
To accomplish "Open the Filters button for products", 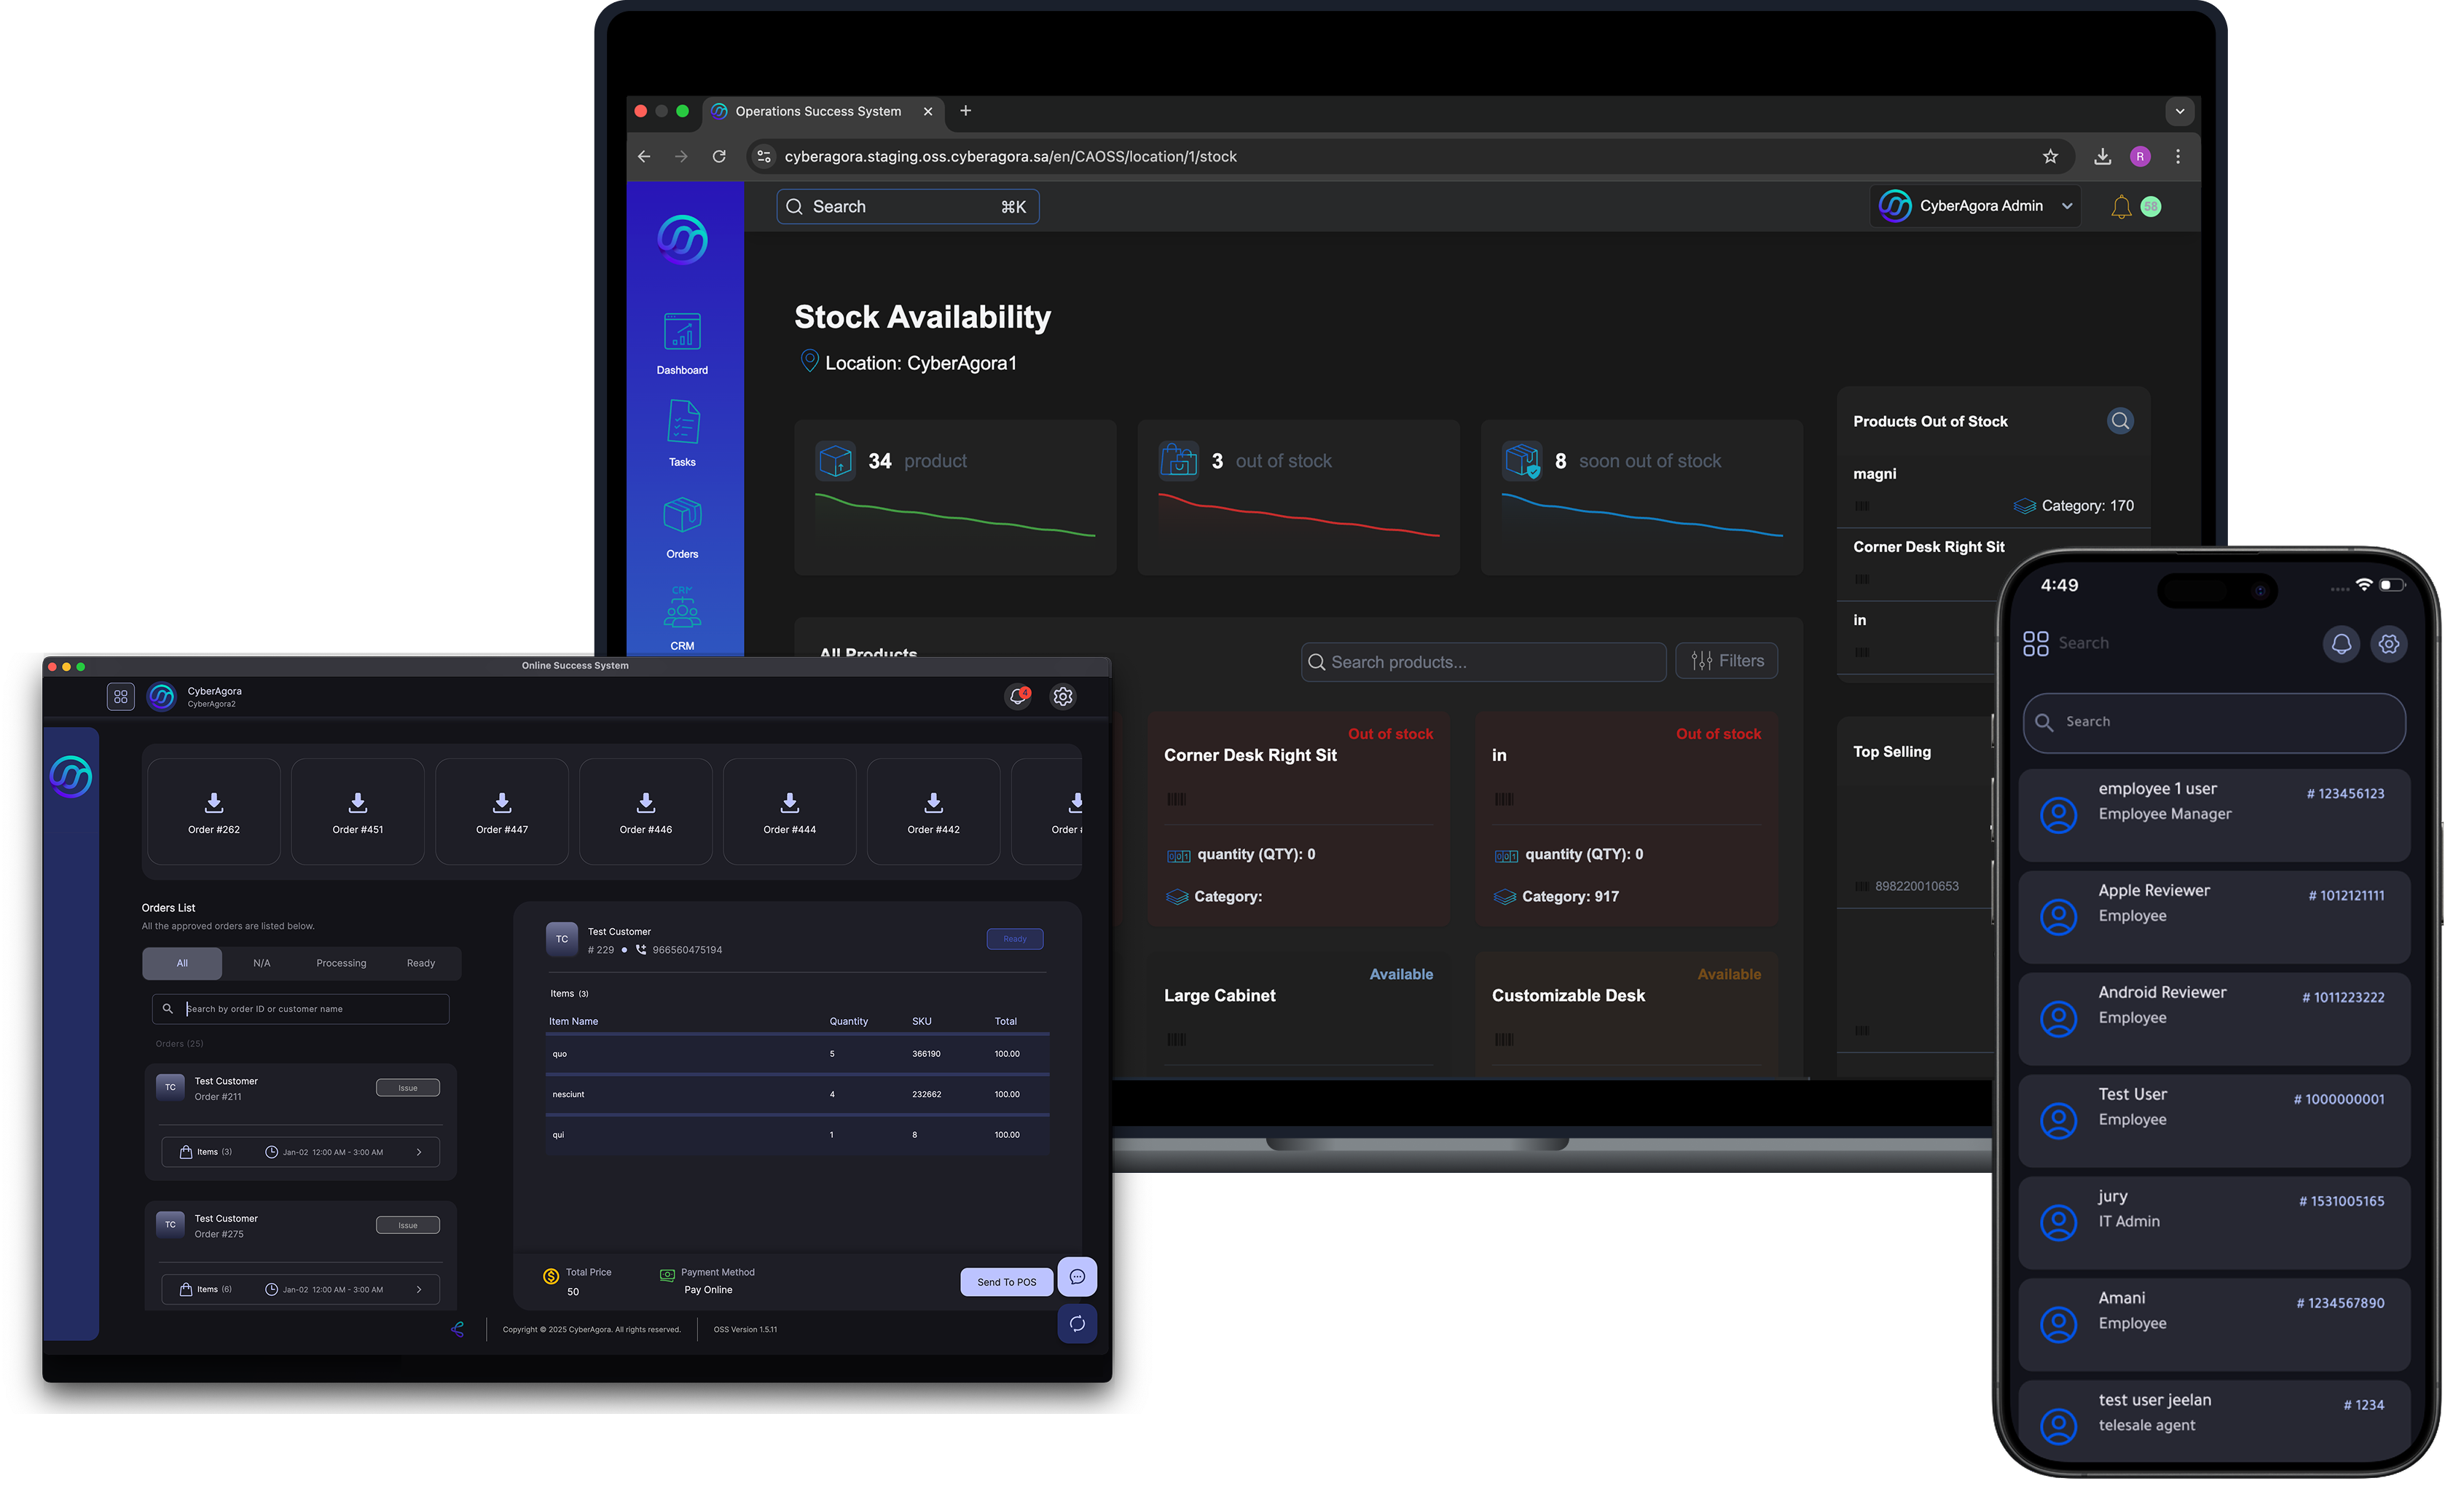I will (1726, 661).
